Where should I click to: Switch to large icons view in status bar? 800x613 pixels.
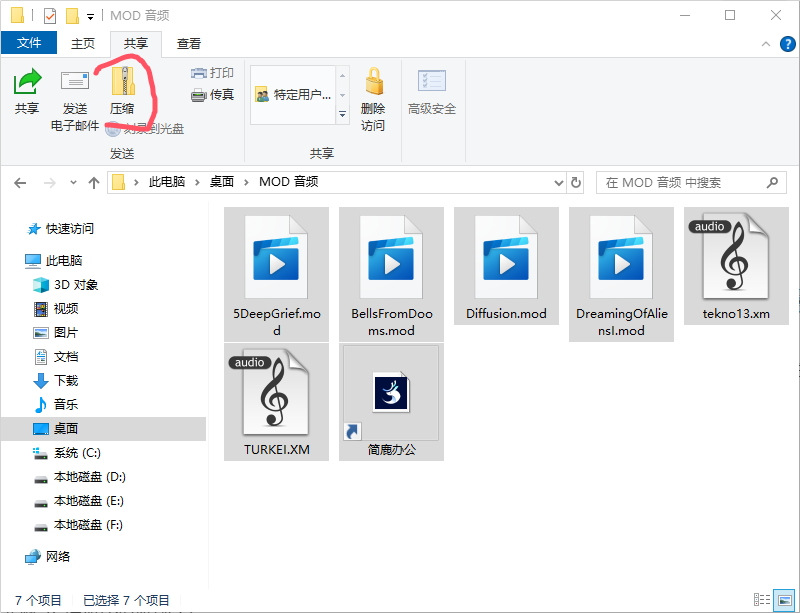pyautogui.click(x=784, y=600)
